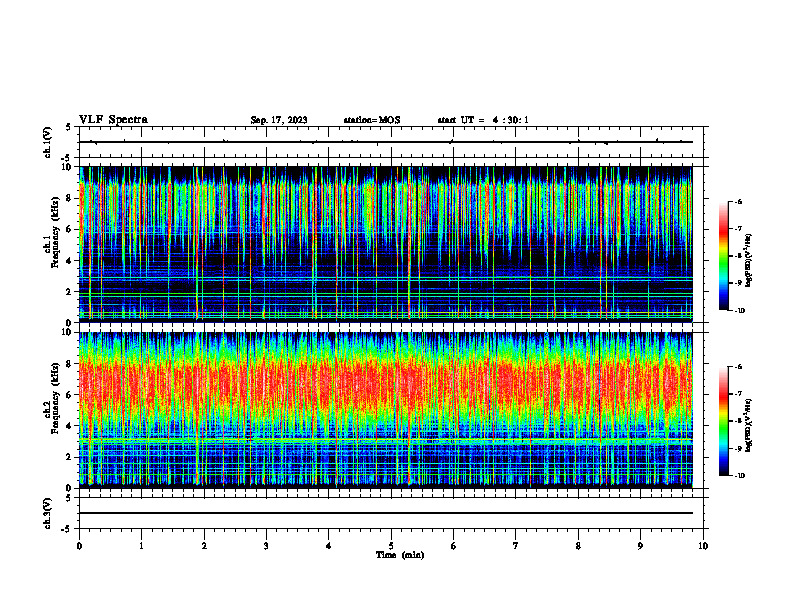Select the date text "Sep. 17, 2023"
Image resolution: width=792 pixels, height=612 pixels.
[x=279, y=120]
